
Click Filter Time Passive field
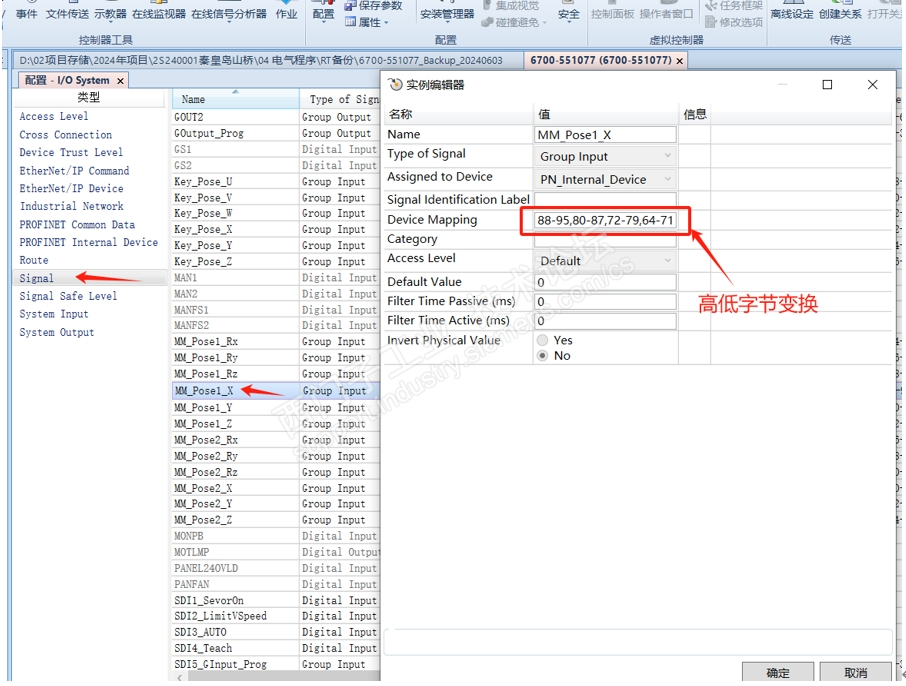605,301
